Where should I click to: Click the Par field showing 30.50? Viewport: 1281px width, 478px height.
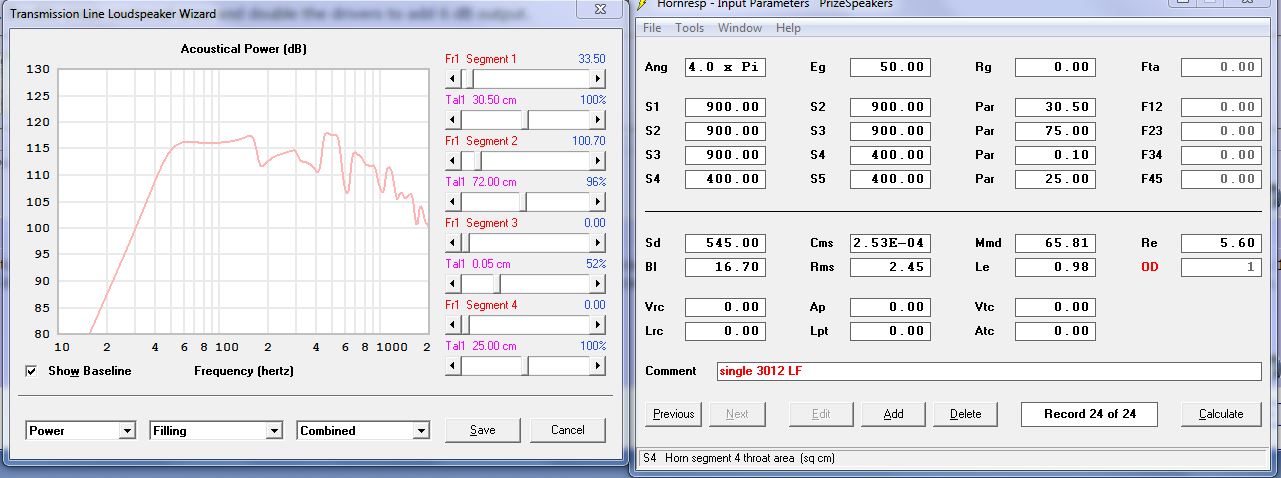tap(1055, 107)
